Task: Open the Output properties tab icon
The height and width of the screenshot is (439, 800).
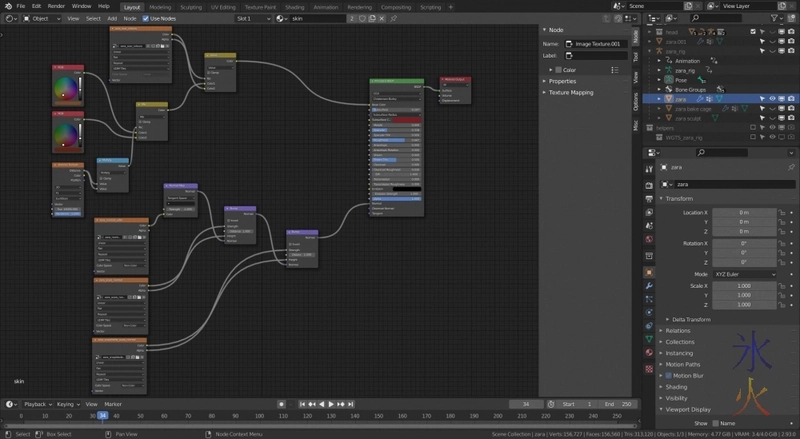Action: click(x=649, y=199)
